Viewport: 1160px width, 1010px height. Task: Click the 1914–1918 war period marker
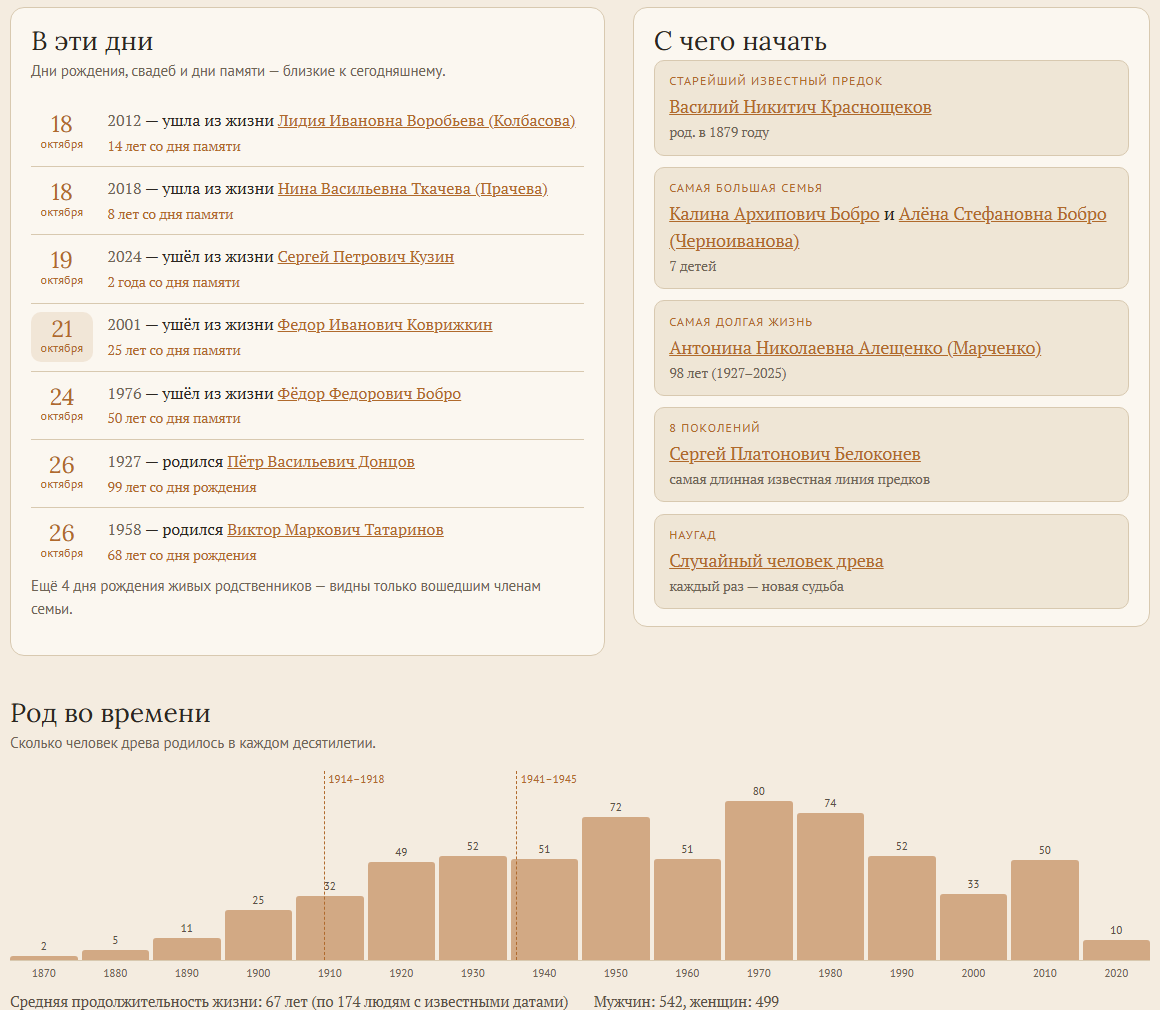click(356, 779)
